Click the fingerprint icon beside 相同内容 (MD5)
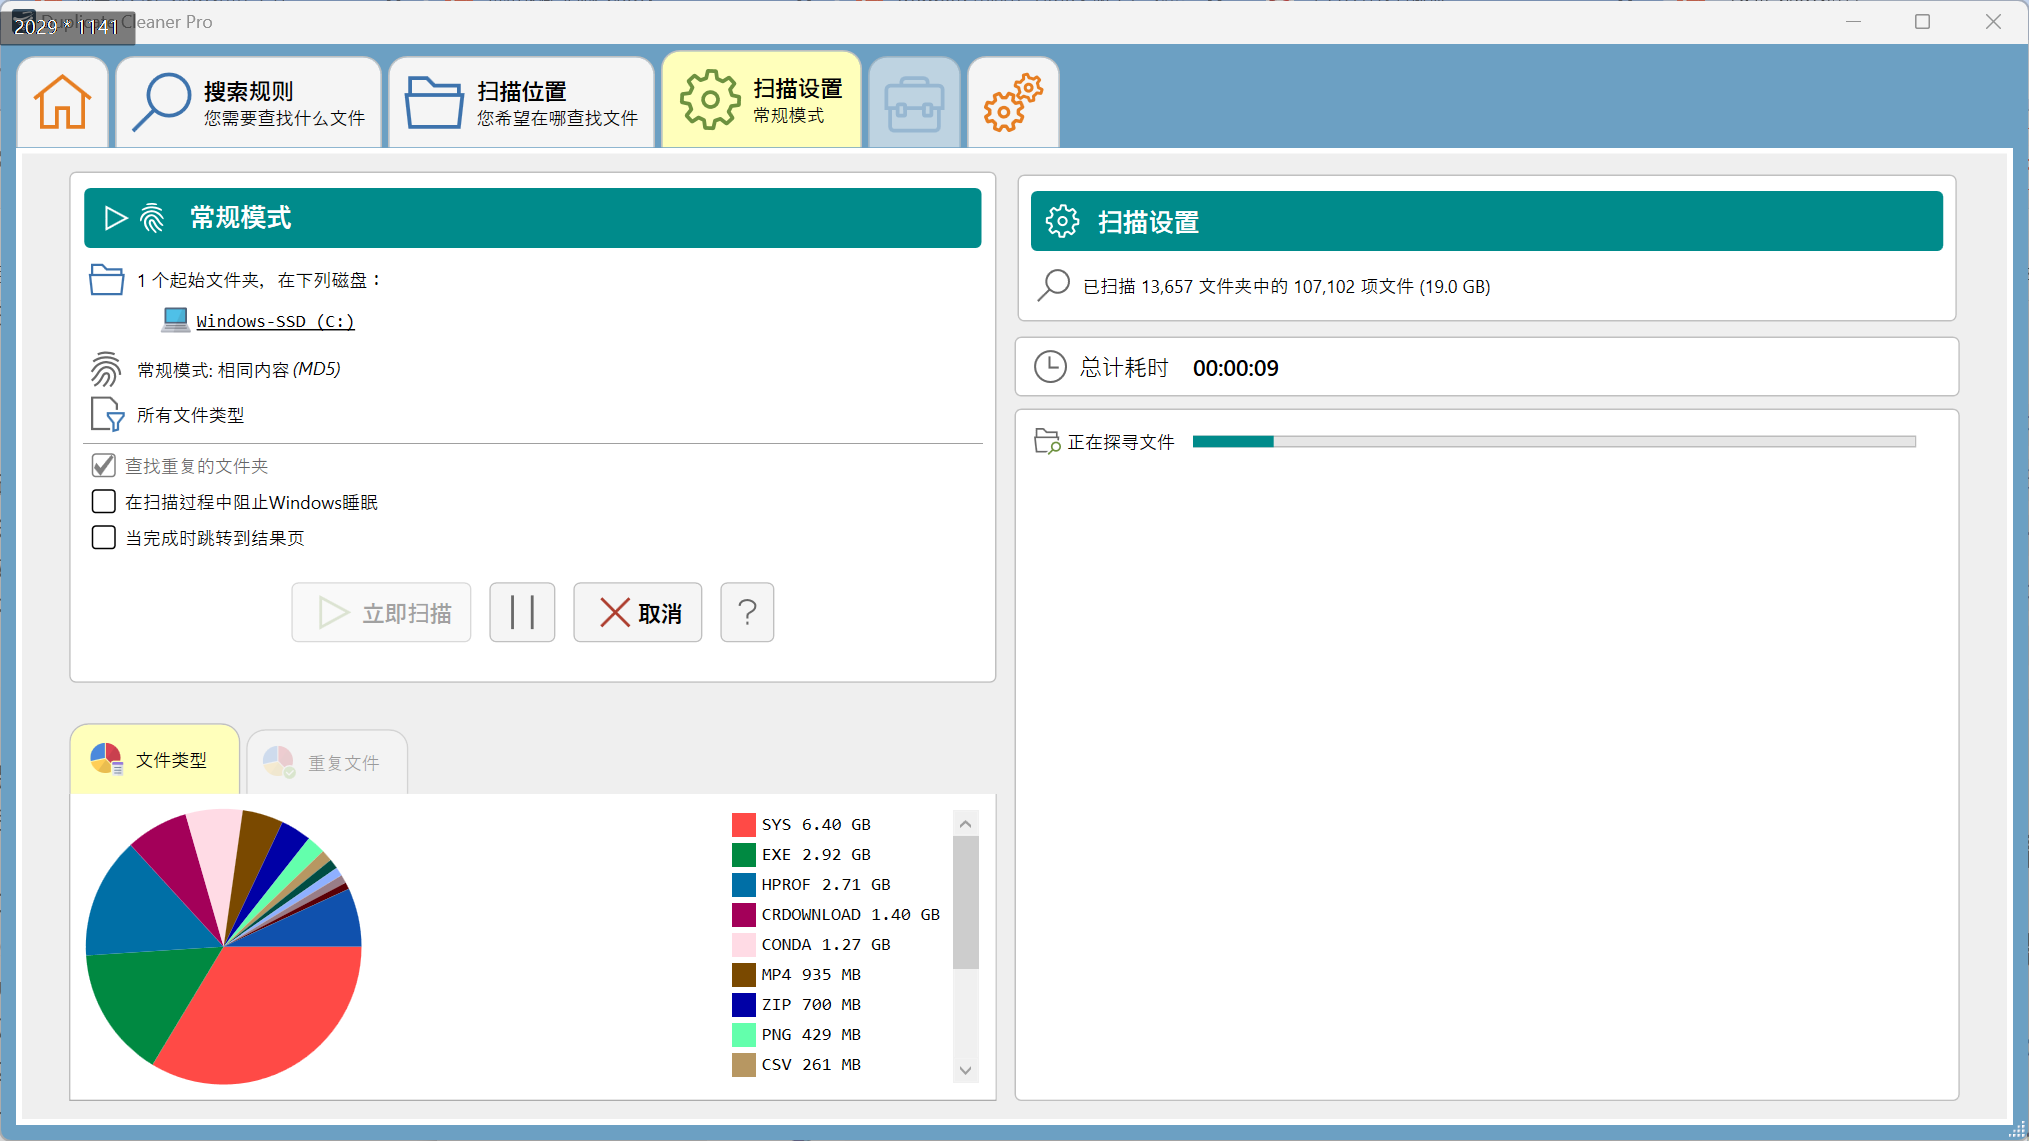Viewport: 2029px width, 1141px height. (x=105, y=369)
